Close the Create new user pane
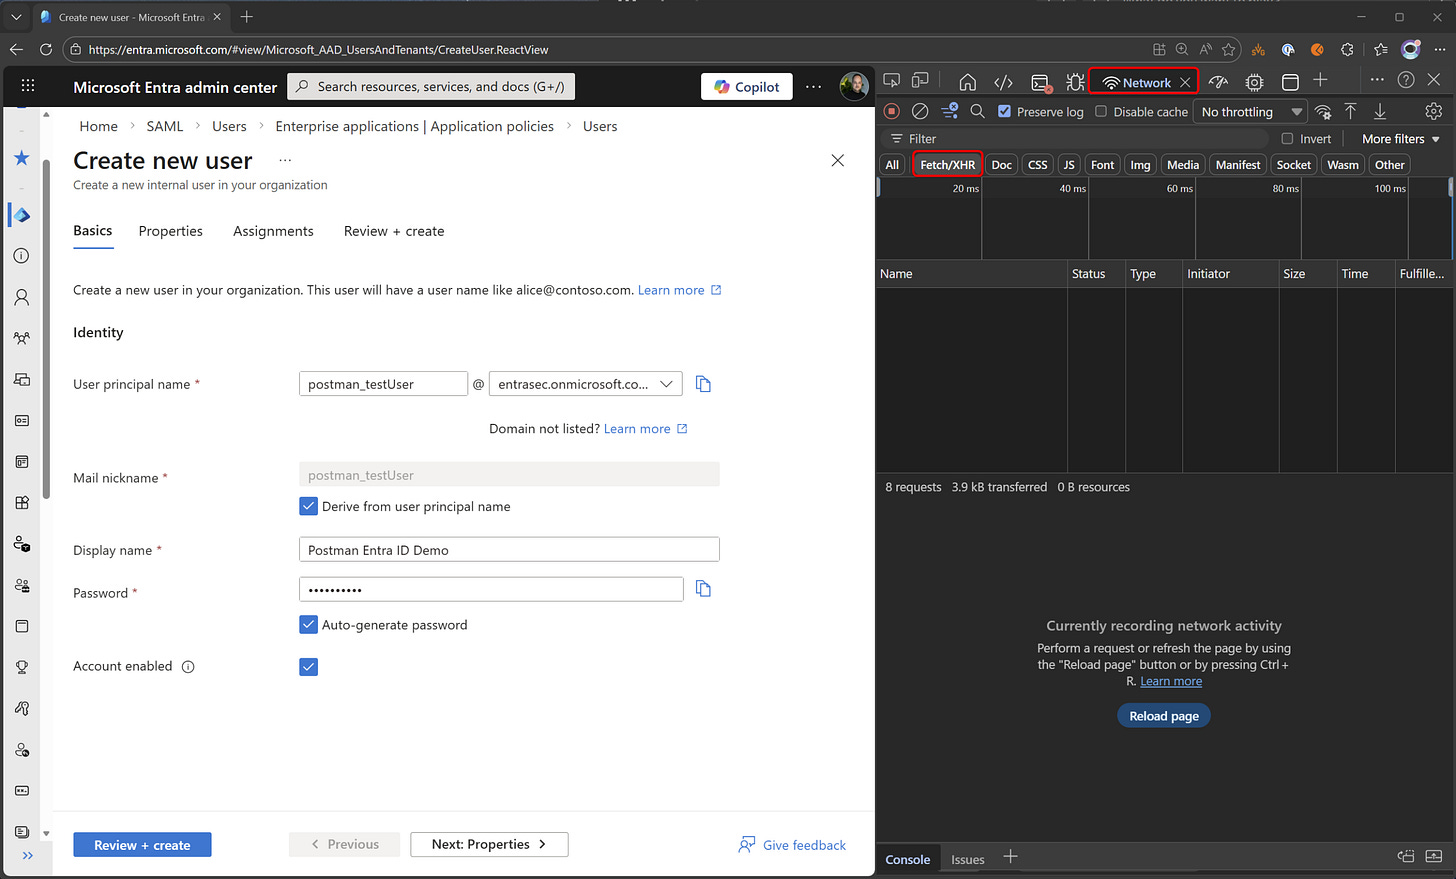Screen dimensions: 1456x879 [838, 160]
